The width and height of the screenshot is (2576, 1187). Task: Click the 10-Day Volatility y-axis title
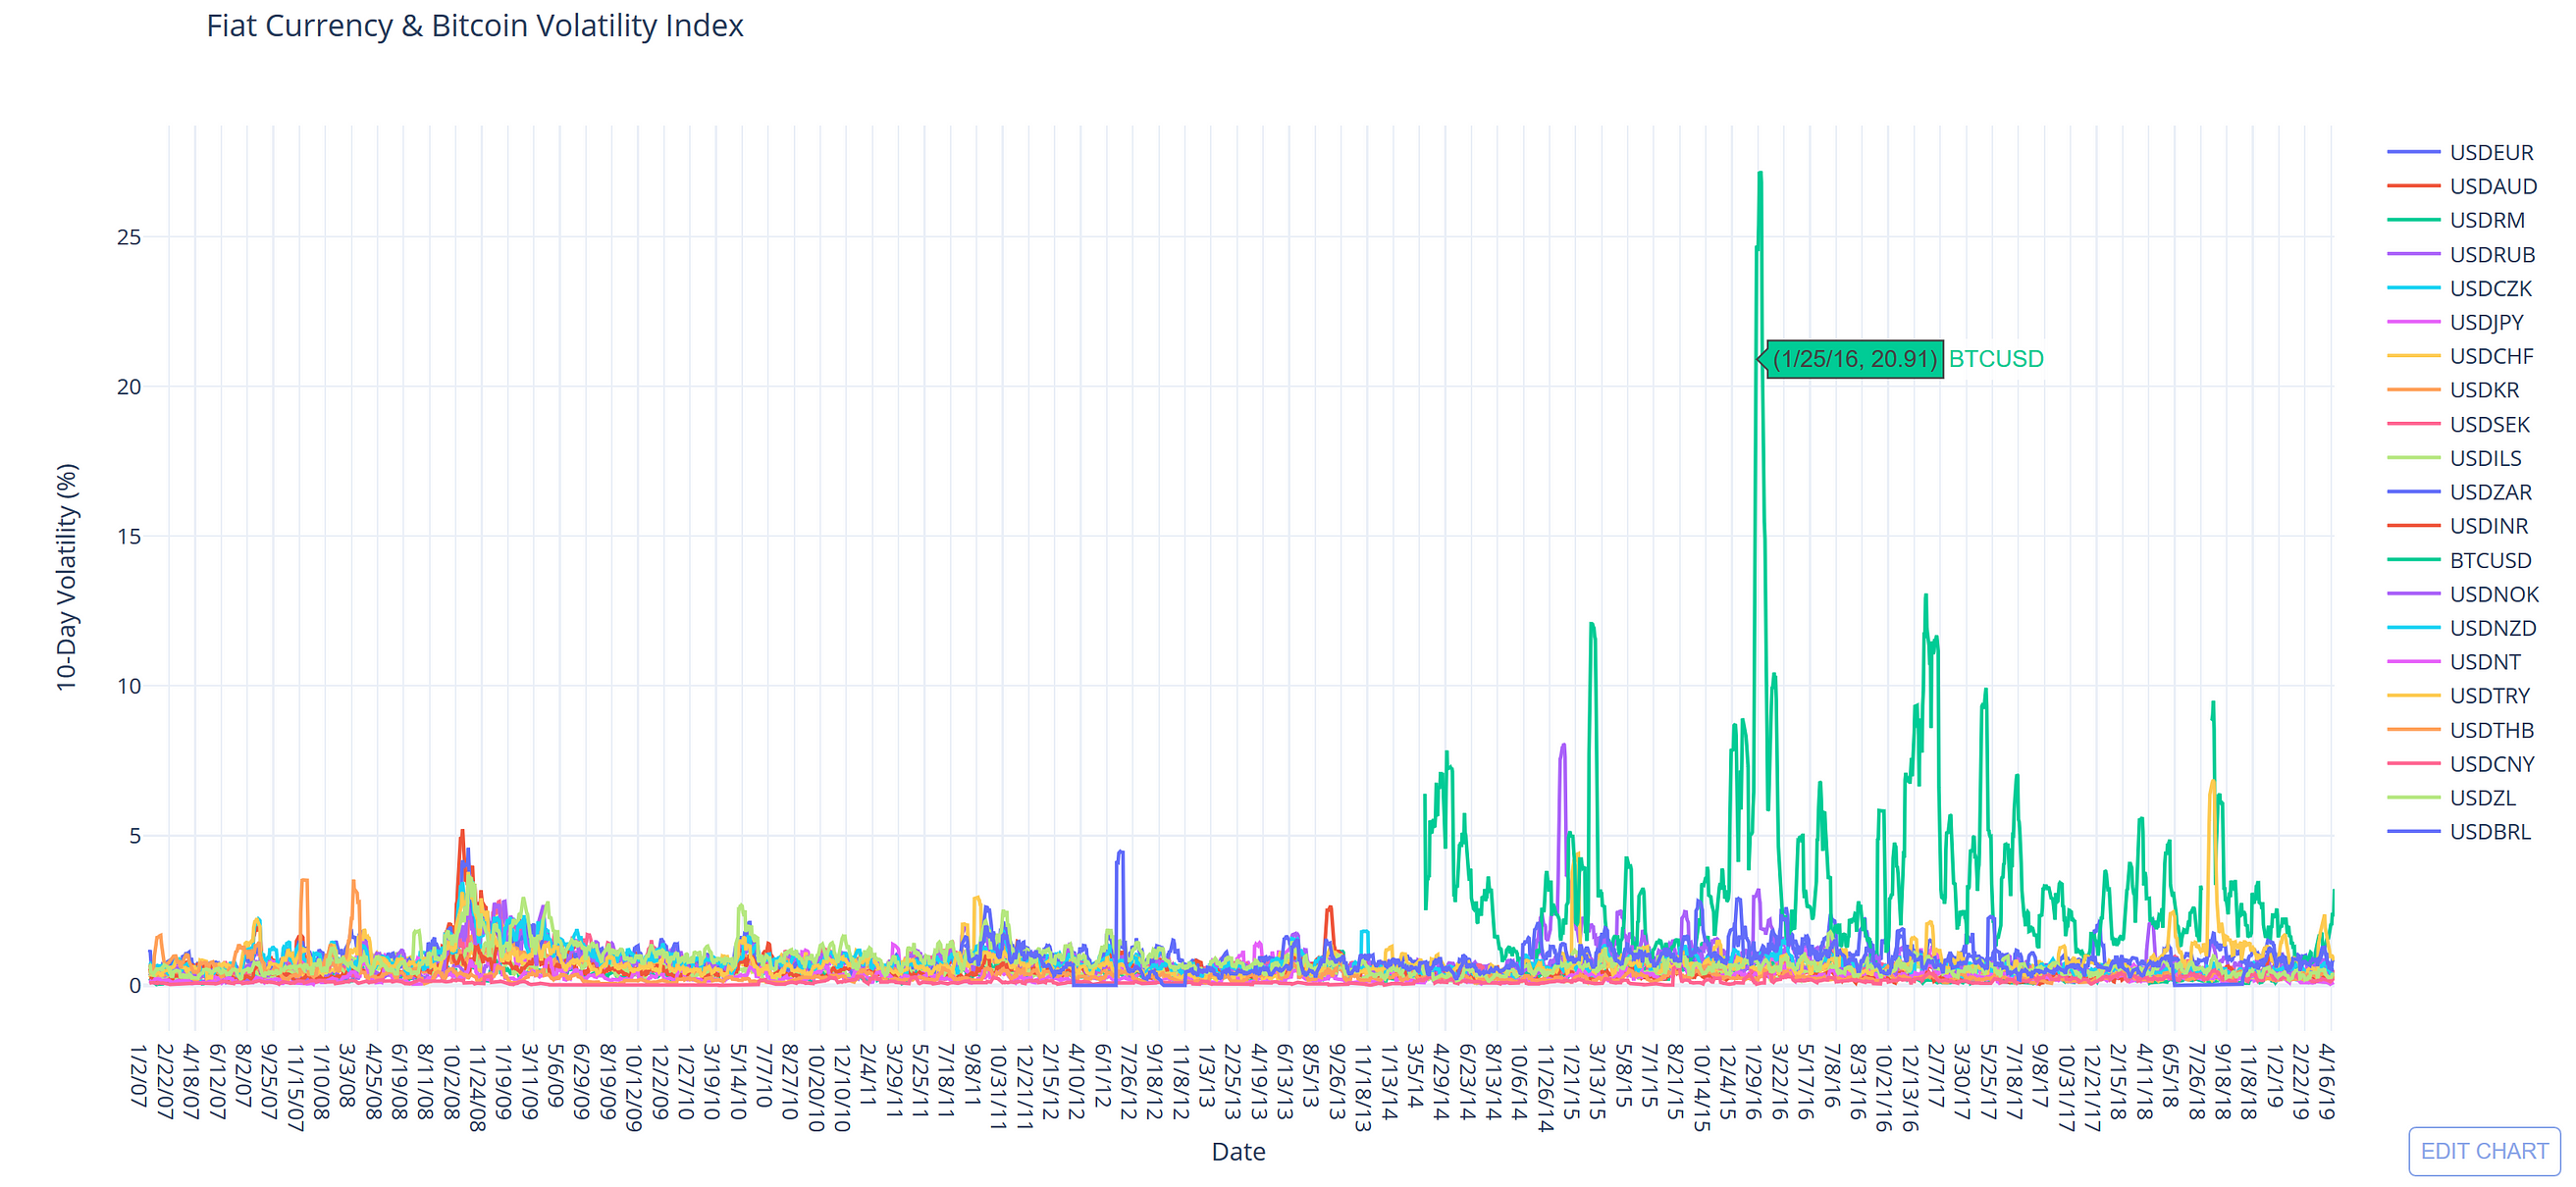[66, 577]
